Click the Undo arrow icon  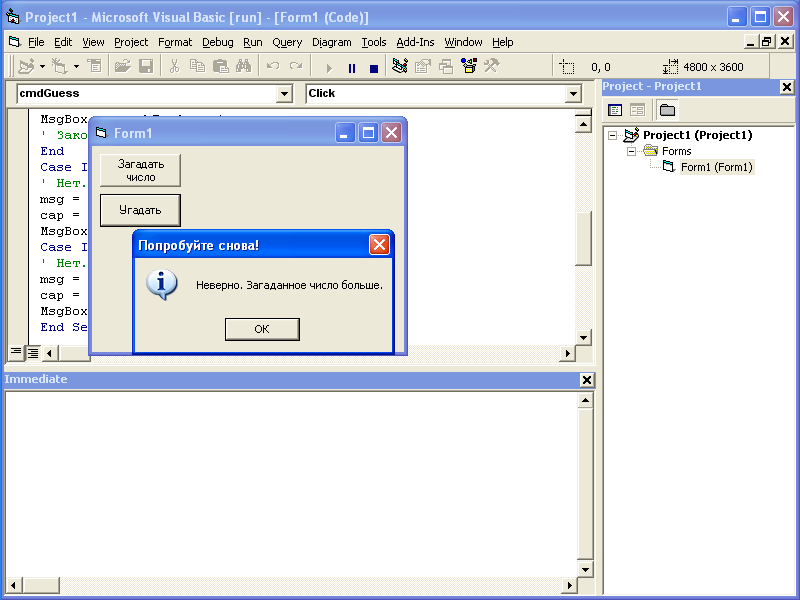(273, 66)
